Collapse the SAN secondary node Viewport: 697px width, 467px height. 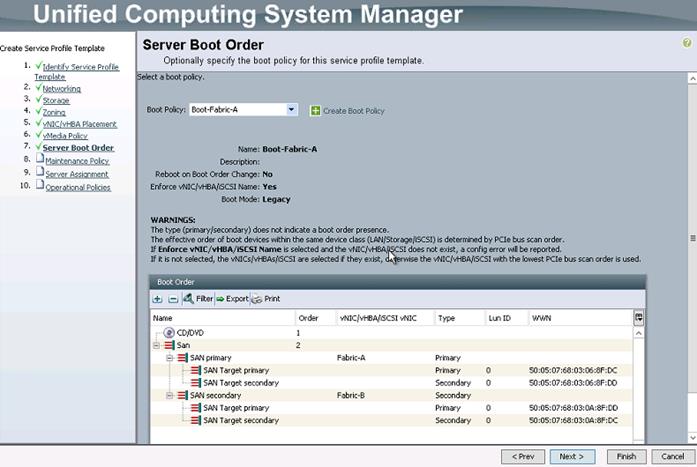pos(169,395)
